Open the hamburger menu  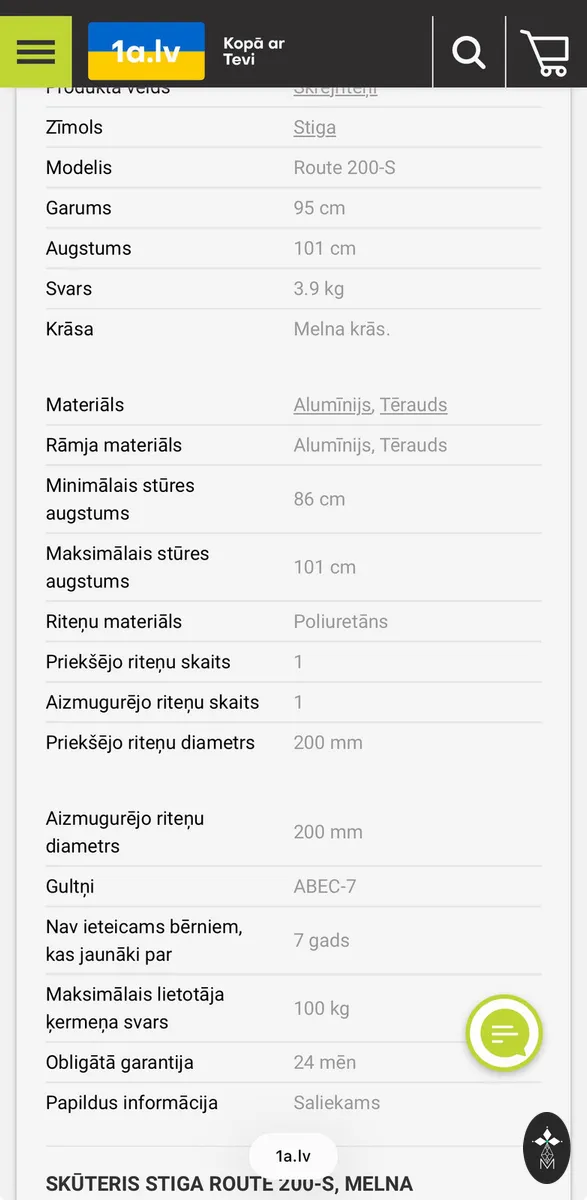(x=36, y=51)
